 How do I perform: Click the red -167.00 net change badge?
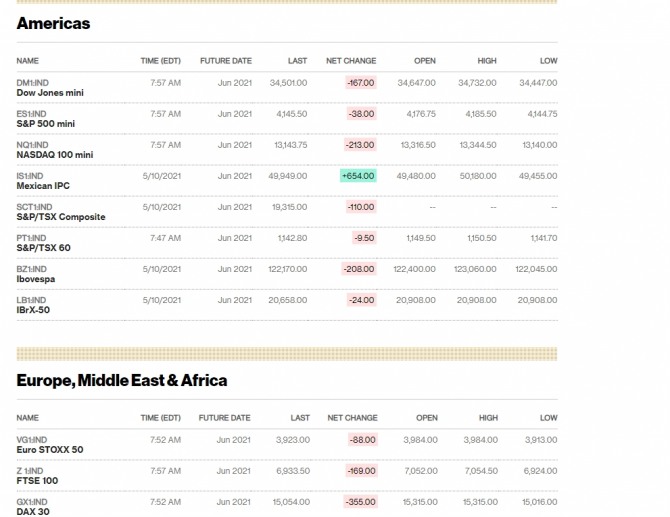coord(360,83)
